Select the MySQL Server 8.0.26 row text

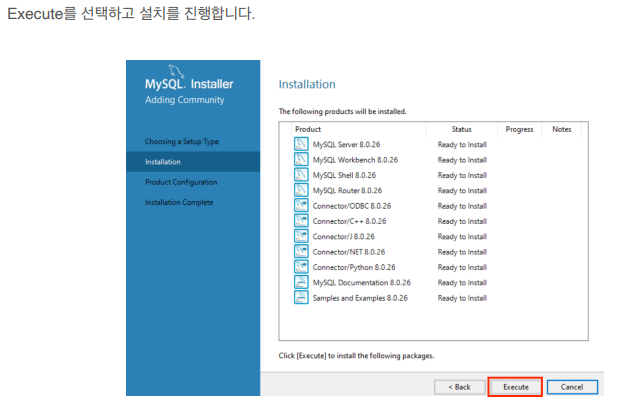click(346, 144)
